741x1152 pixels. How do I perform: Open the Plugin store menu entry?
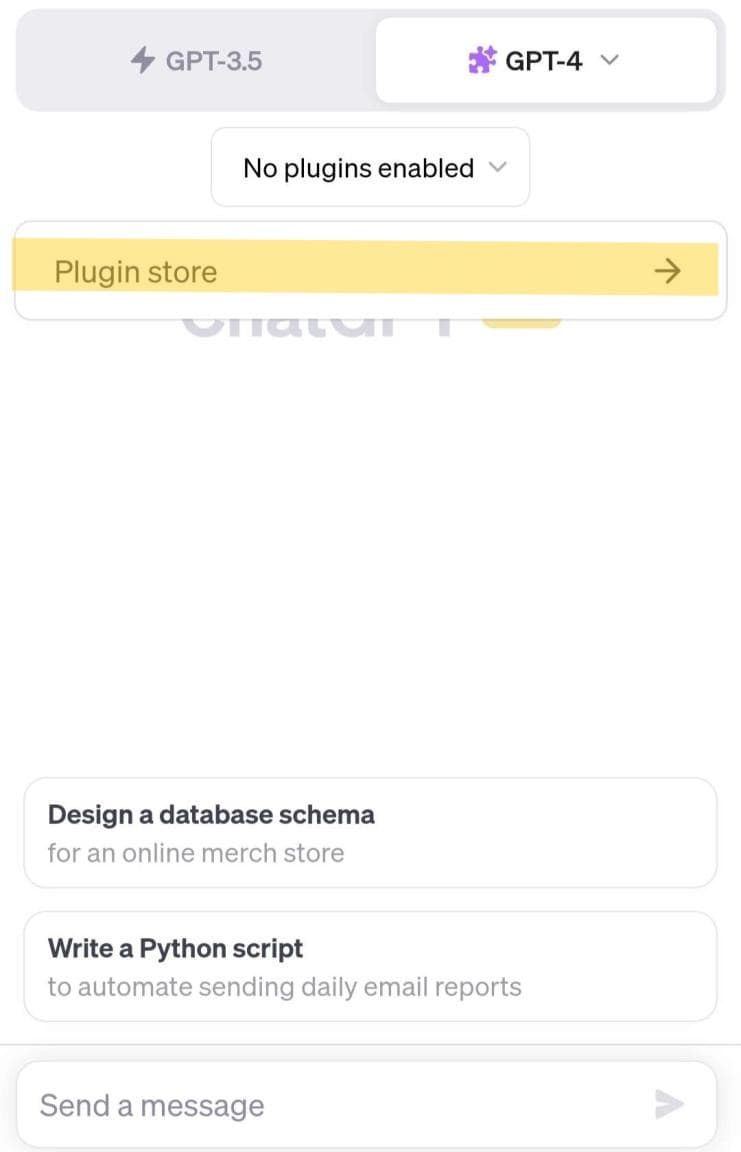[x=366, y=269]
